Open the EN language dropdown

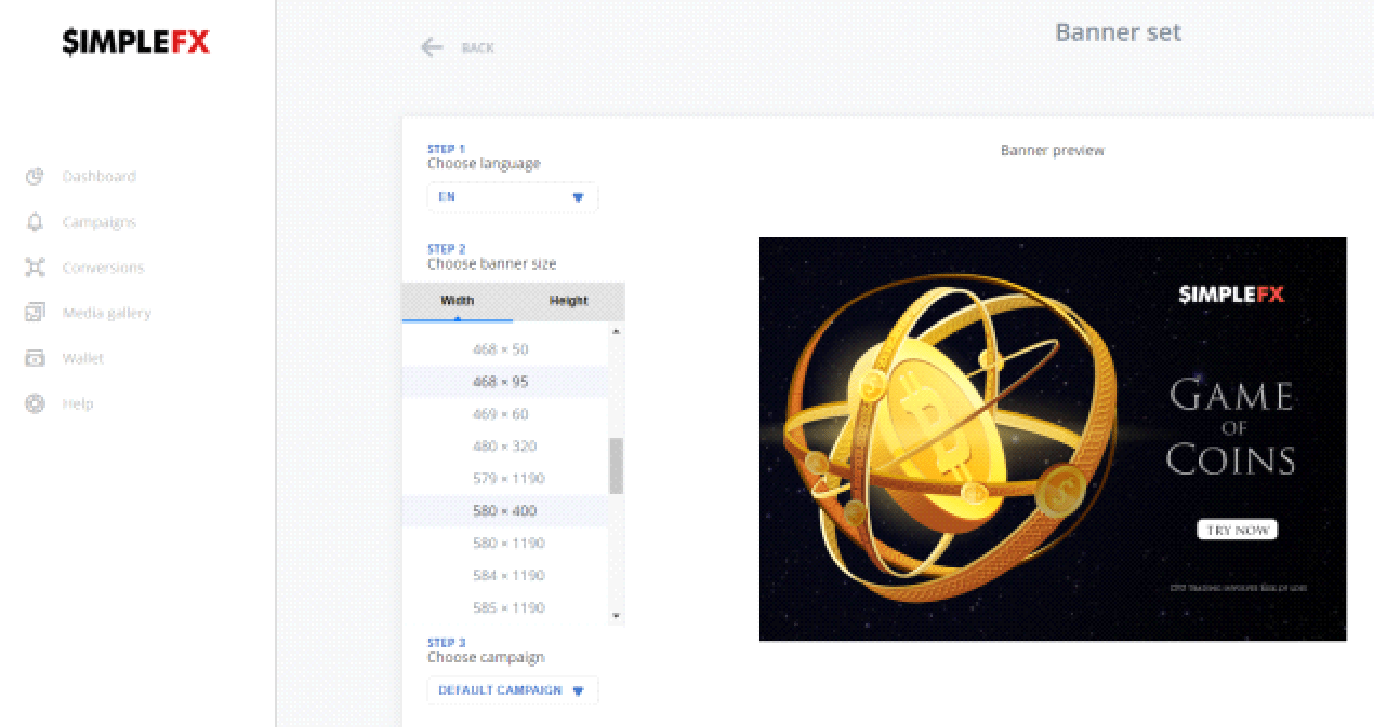coord(512,197)
